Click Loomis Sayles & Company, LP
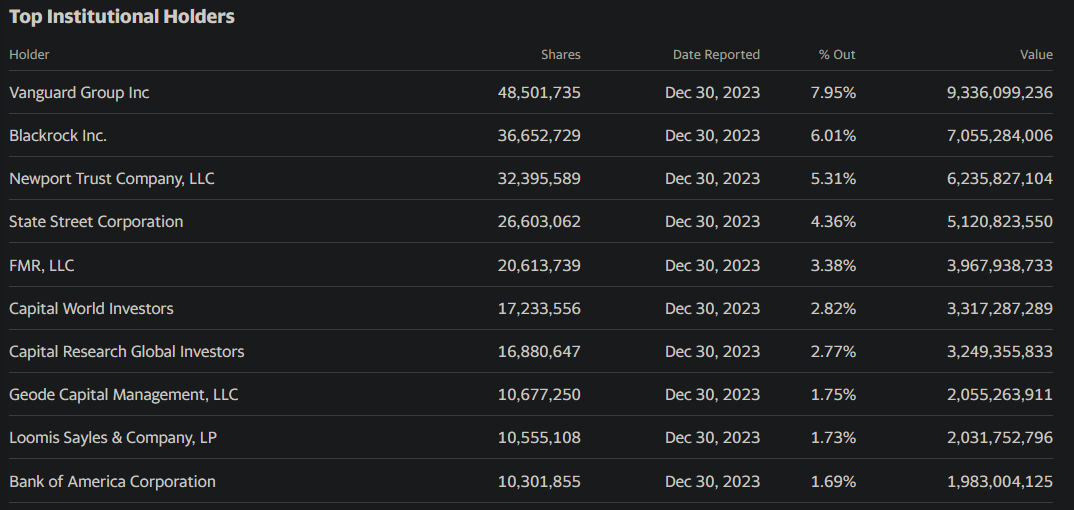 [x=113, y=437]
